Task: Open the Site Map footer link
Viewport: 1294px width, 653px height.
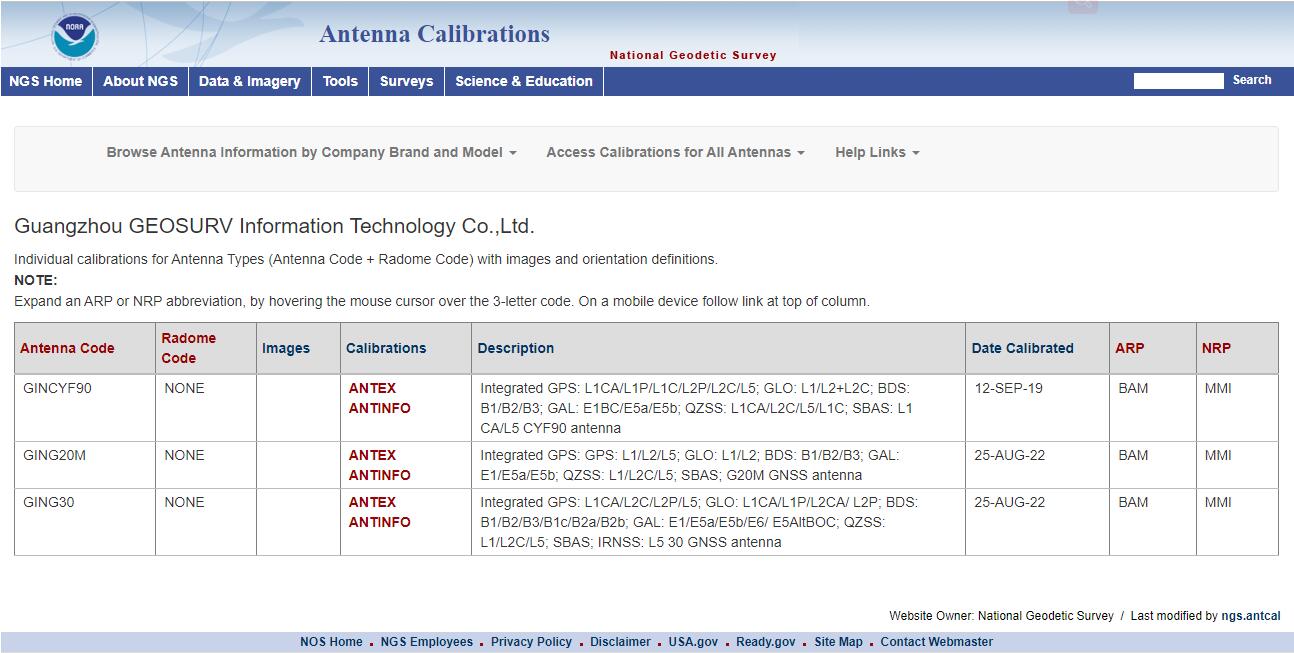Action: pyautogui.click(x=838, y=642)
